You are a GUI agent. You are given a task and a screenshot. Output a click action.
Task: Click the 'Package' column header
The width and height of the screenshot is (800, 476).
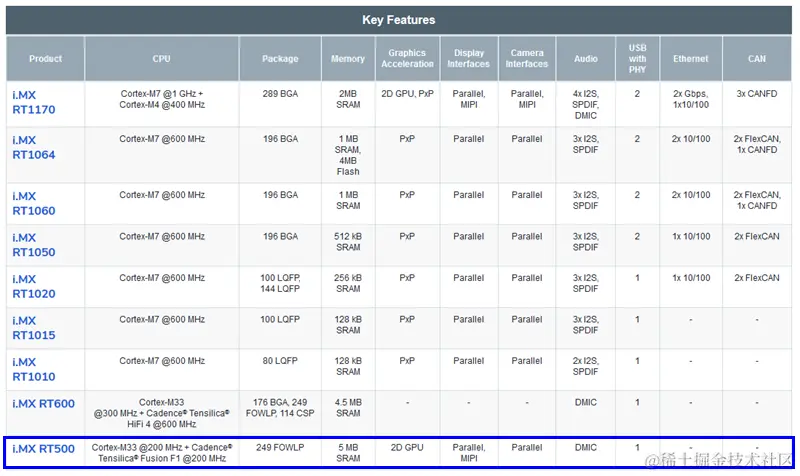280,59
